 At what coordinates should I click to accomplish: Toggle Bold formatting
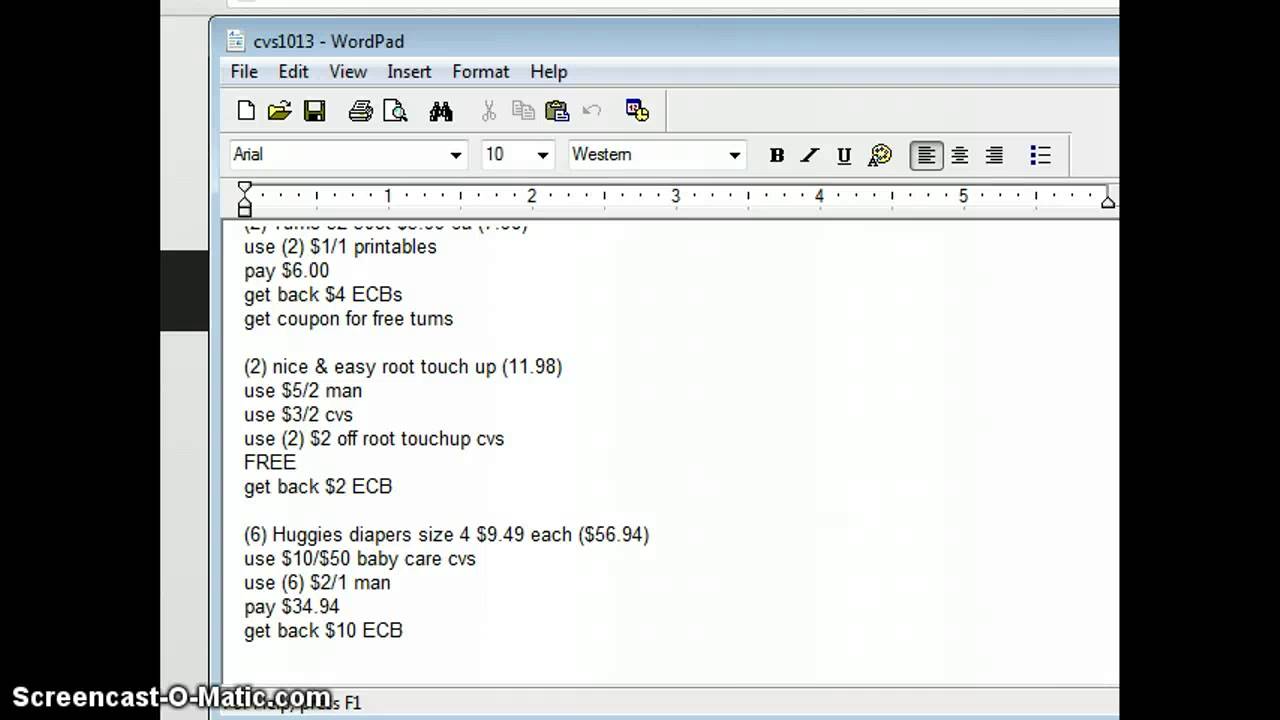pyautogui.click(x=776, y=155)
